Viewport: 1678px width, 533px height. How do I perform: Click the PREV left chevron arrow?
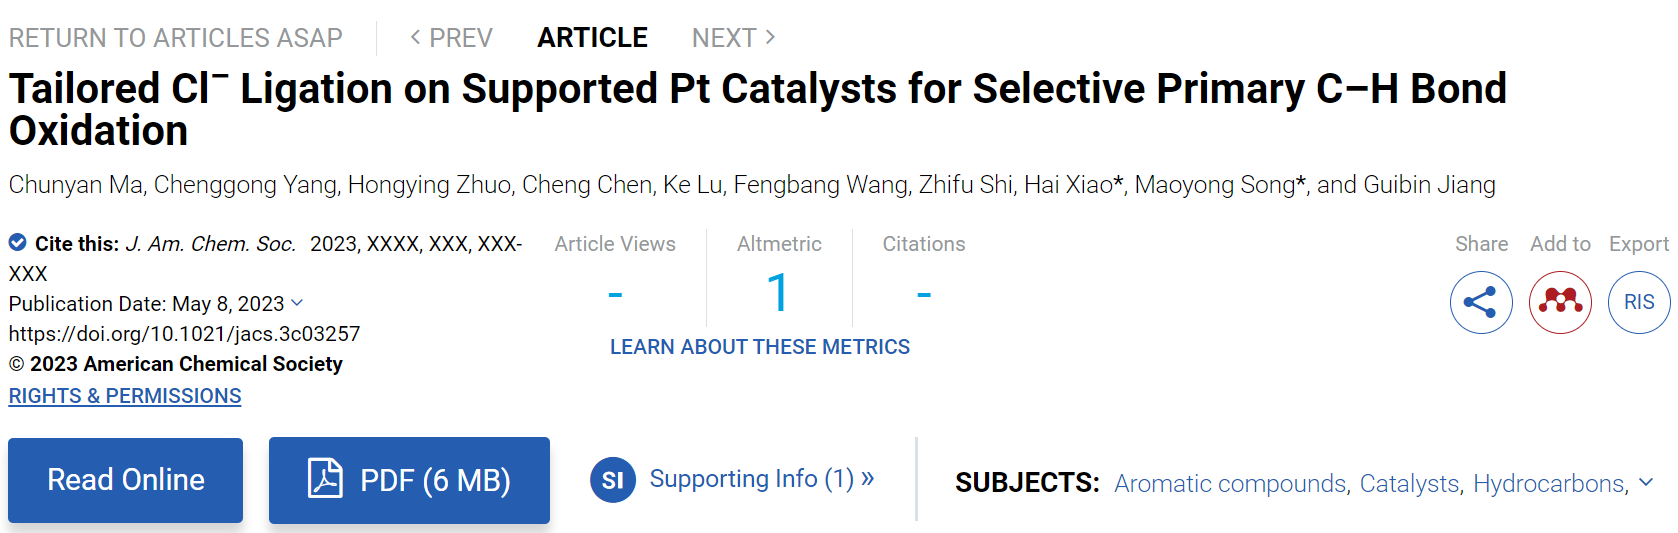pos(415,37)
